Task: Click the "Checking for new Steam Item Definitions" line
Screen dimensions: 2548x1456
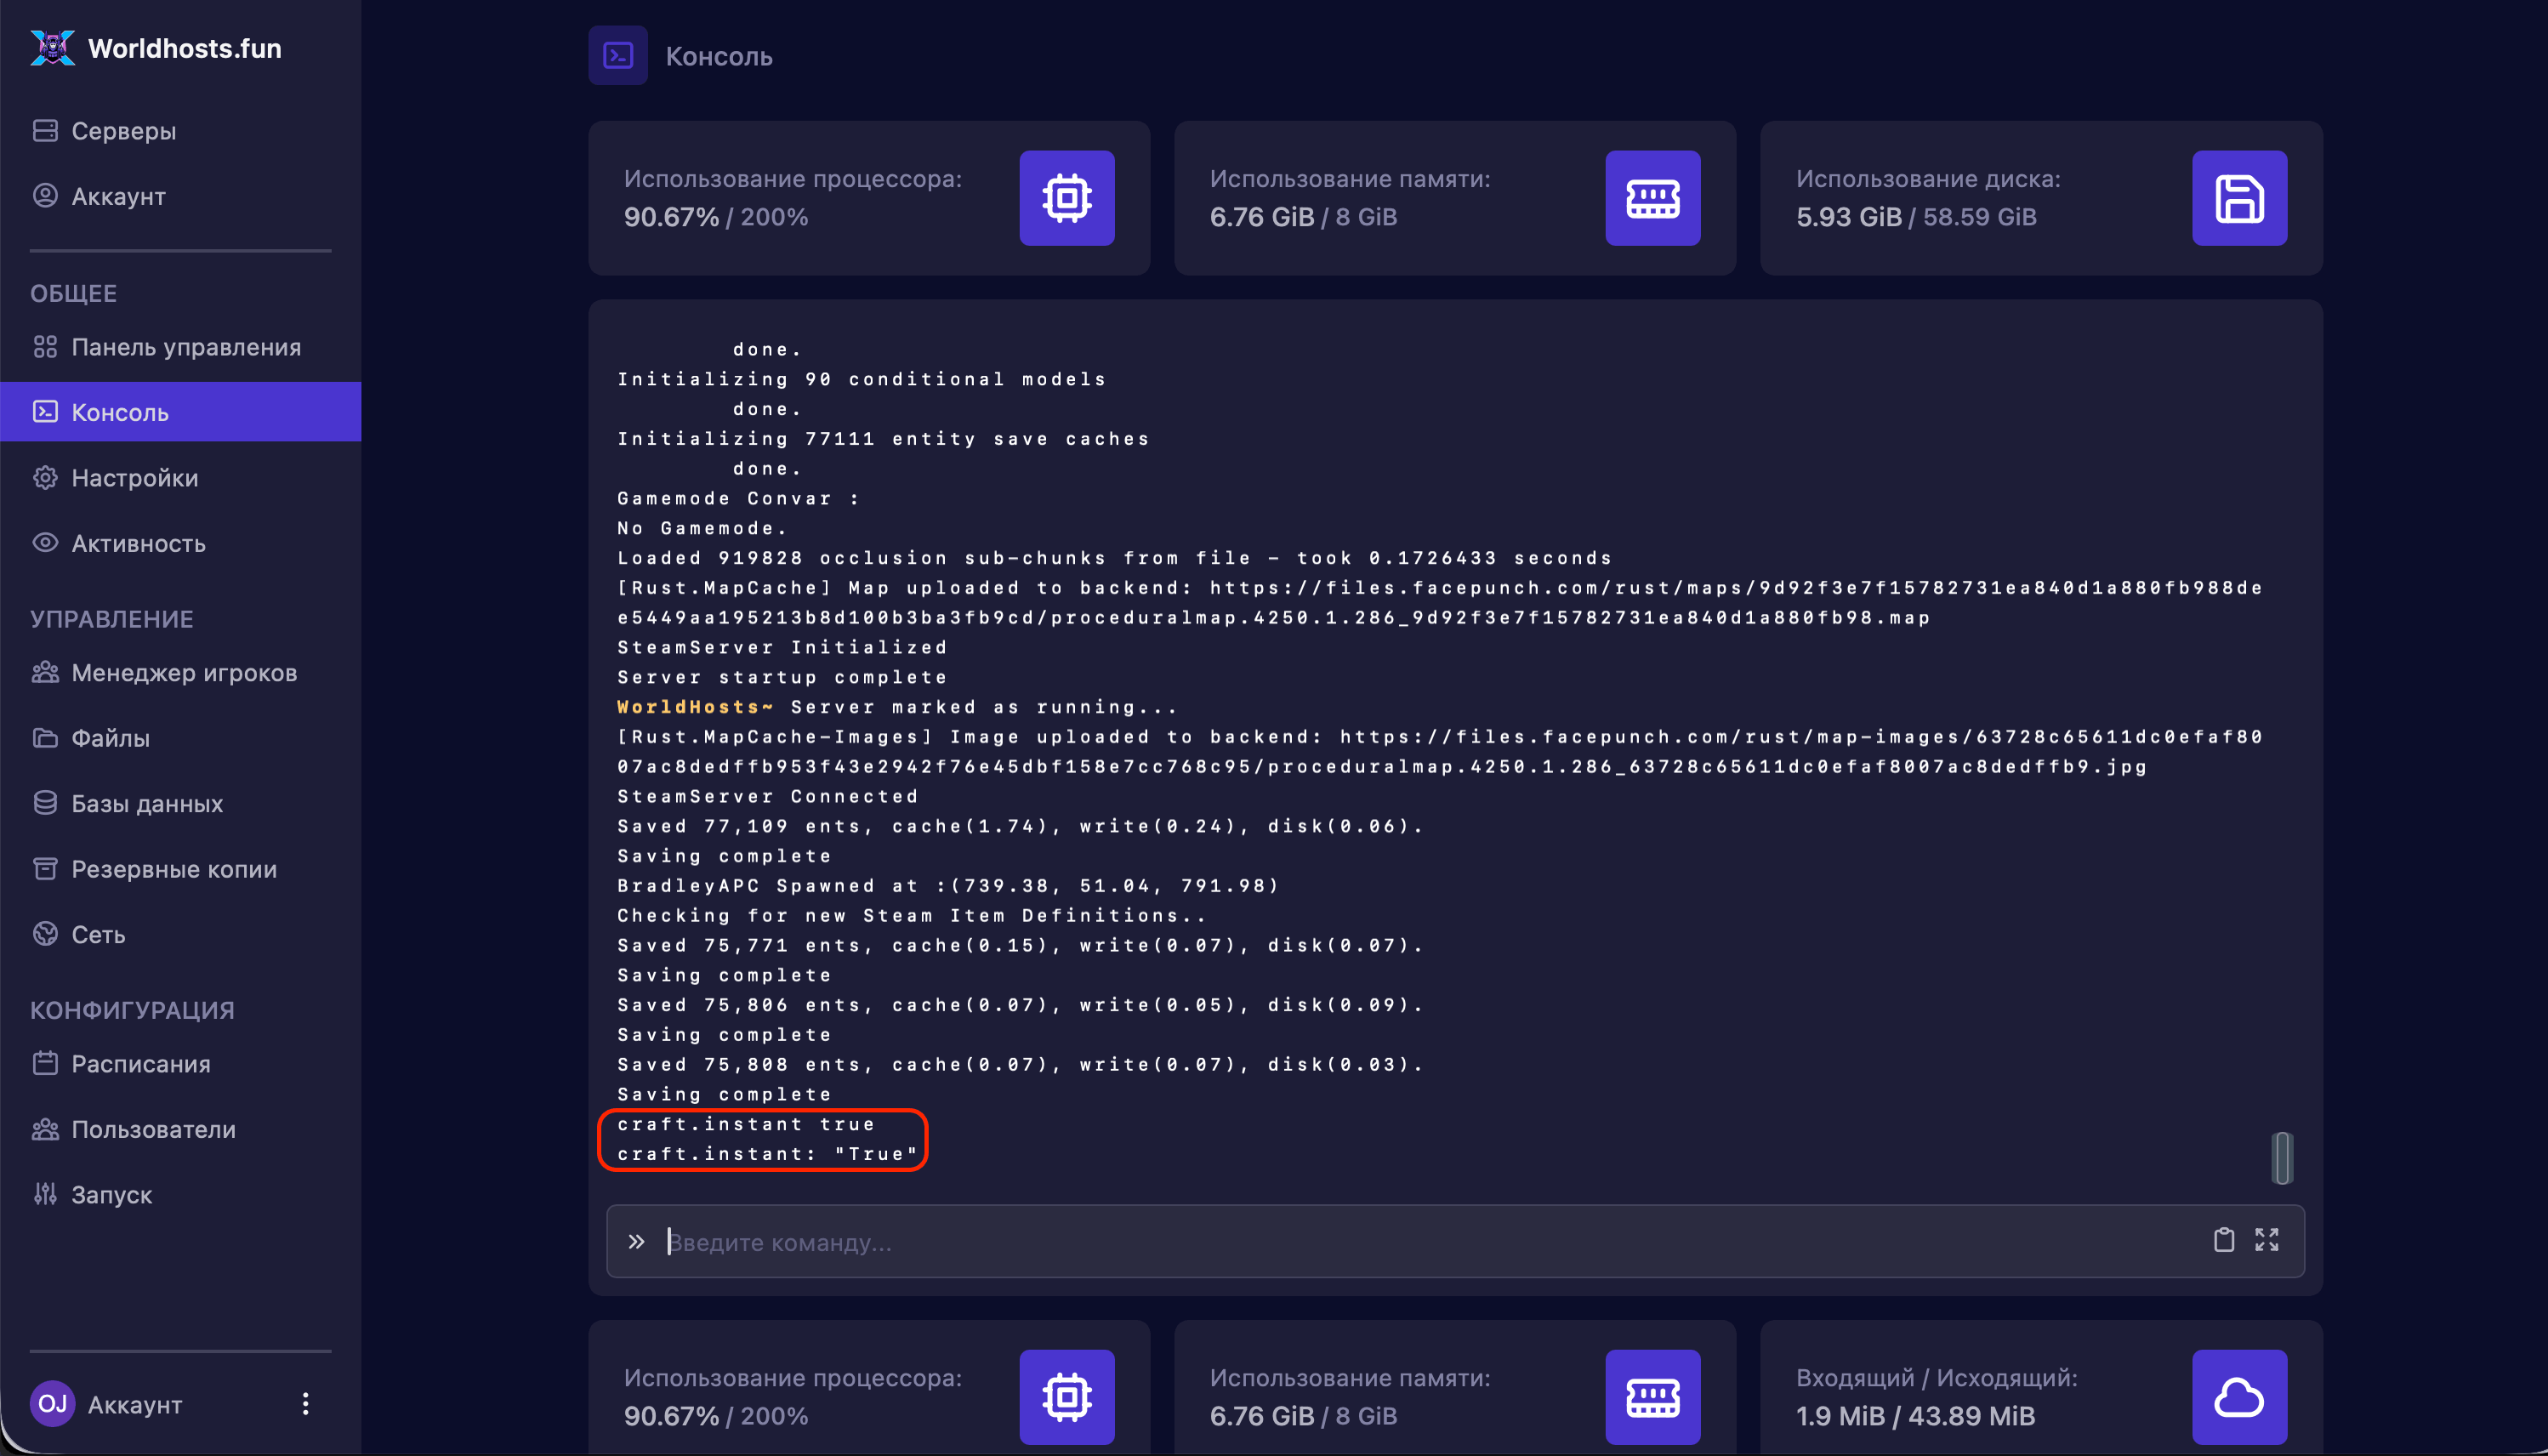Action: 912,916
